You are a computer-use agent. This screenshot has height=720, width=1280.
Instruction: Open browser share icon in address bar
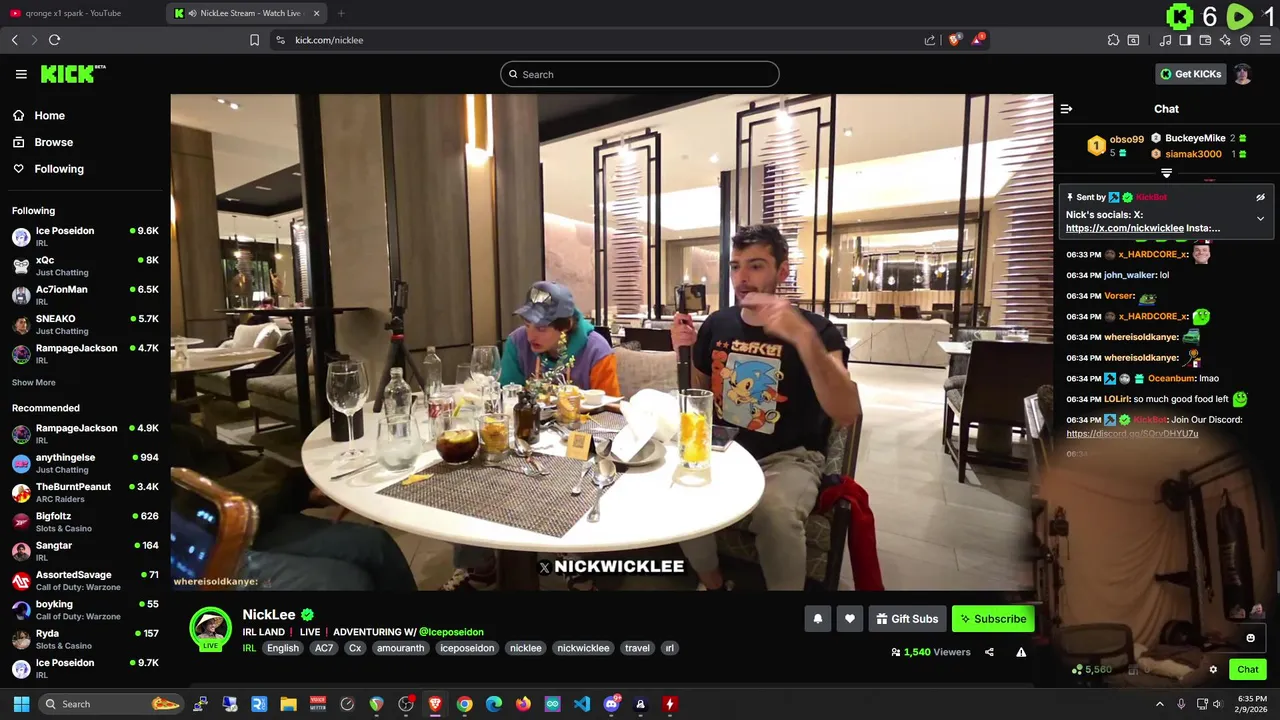coord(930,40)
